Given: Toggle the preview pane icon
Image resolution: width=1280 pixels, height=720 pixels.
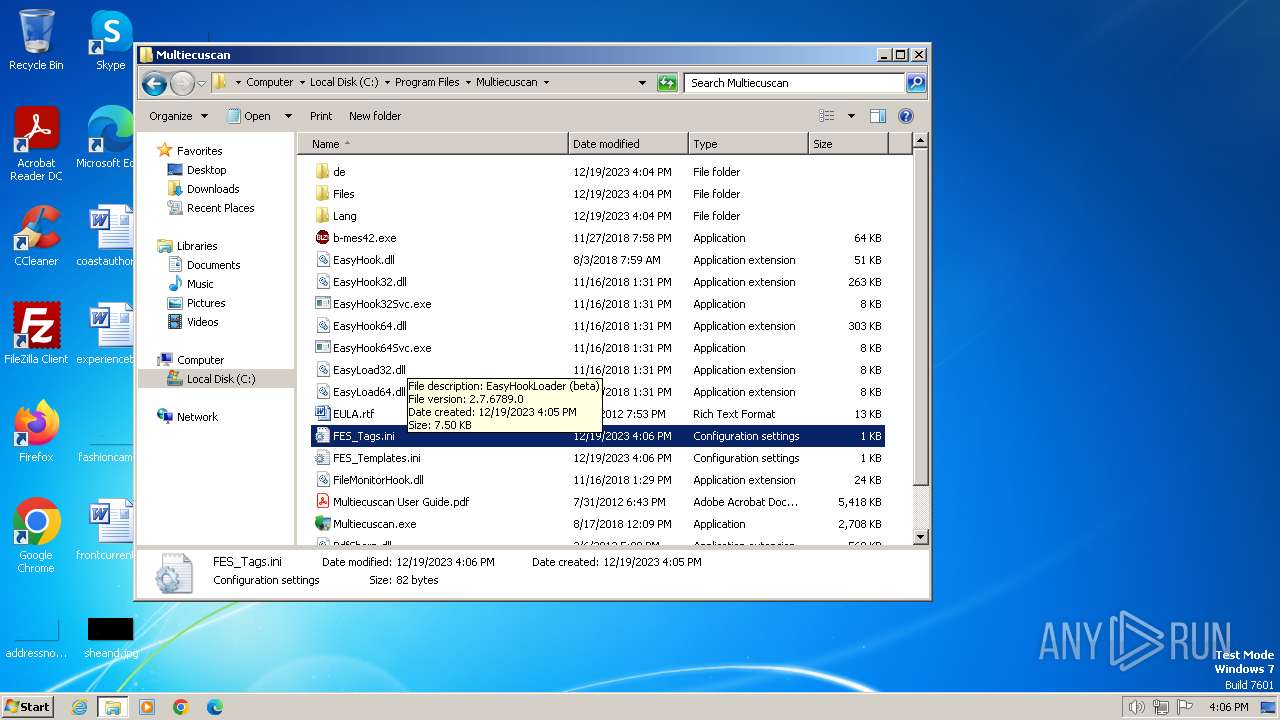Looking at the screenshot, I should click(x=877, y=116).
